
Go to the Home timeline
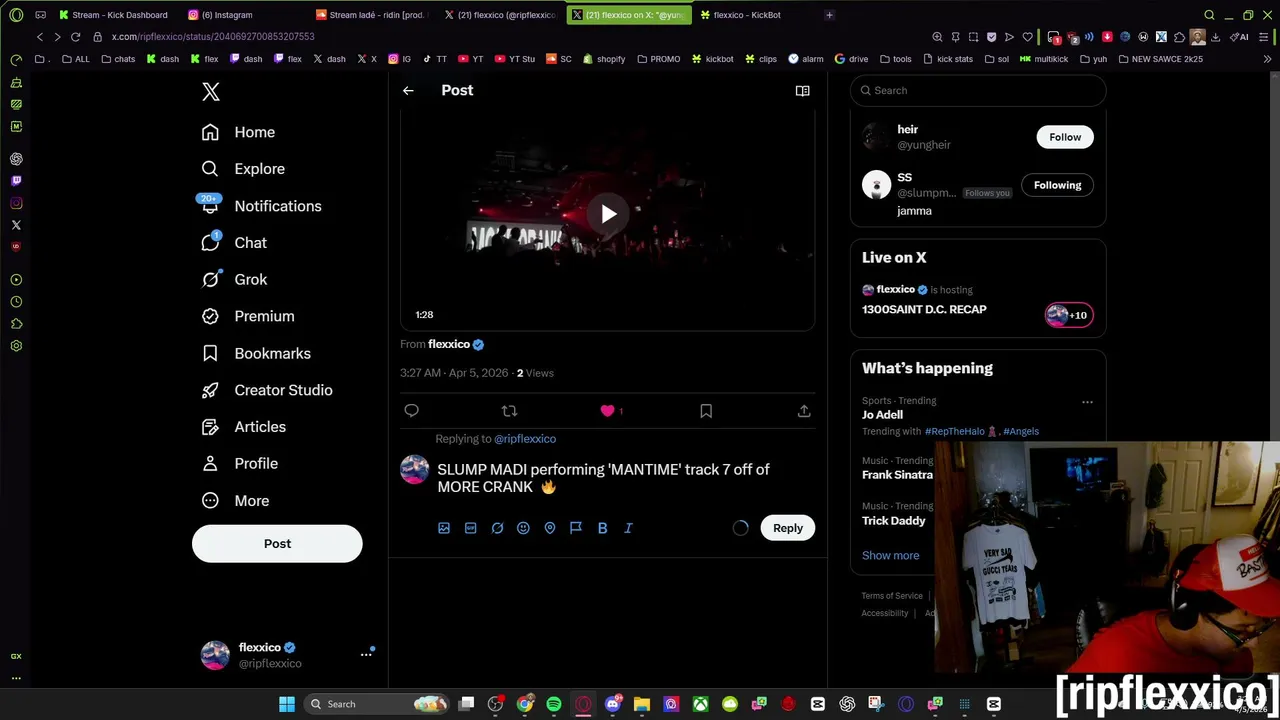238,132
